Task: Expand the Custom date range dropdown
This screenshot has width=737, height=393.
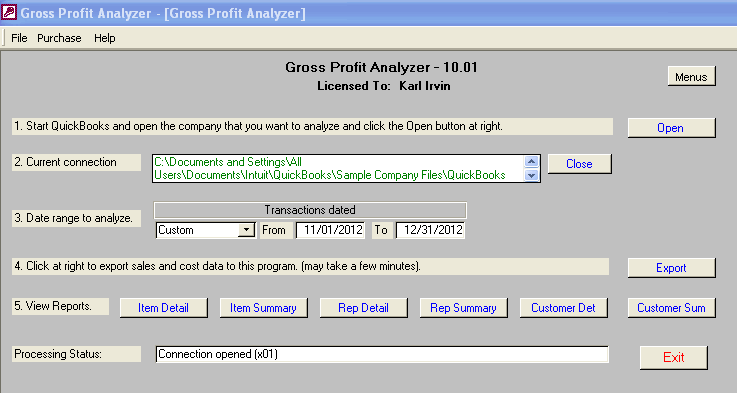Action: pos(246,230)
